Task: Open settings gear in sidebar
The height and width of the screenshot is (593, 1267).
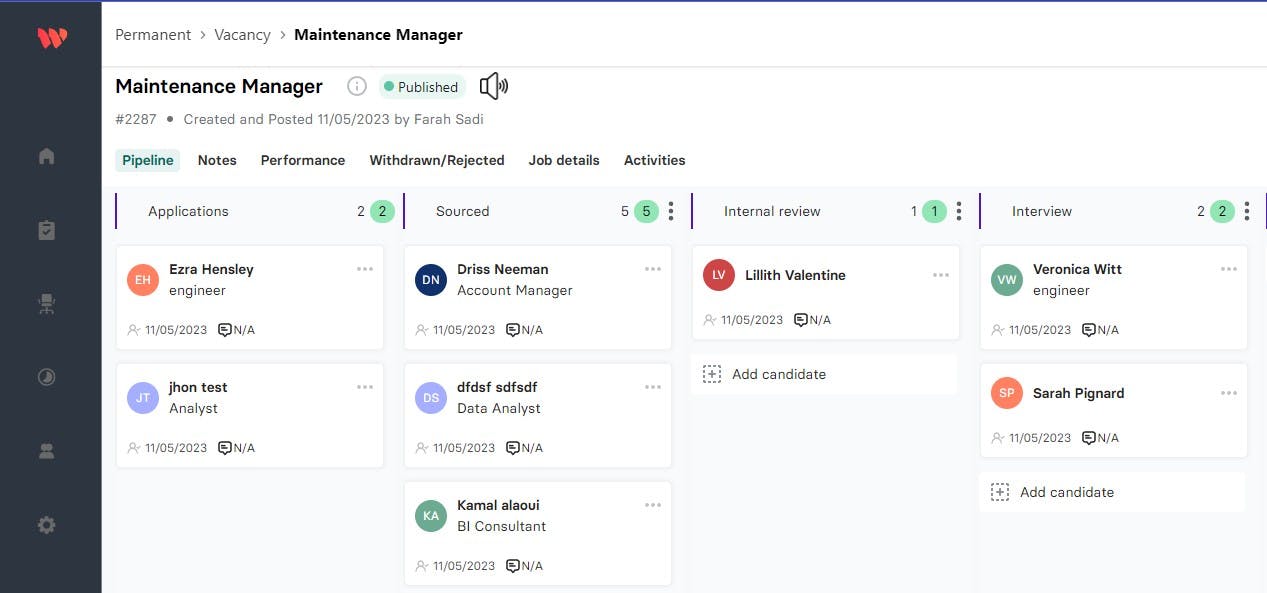Action: [46, 525]
